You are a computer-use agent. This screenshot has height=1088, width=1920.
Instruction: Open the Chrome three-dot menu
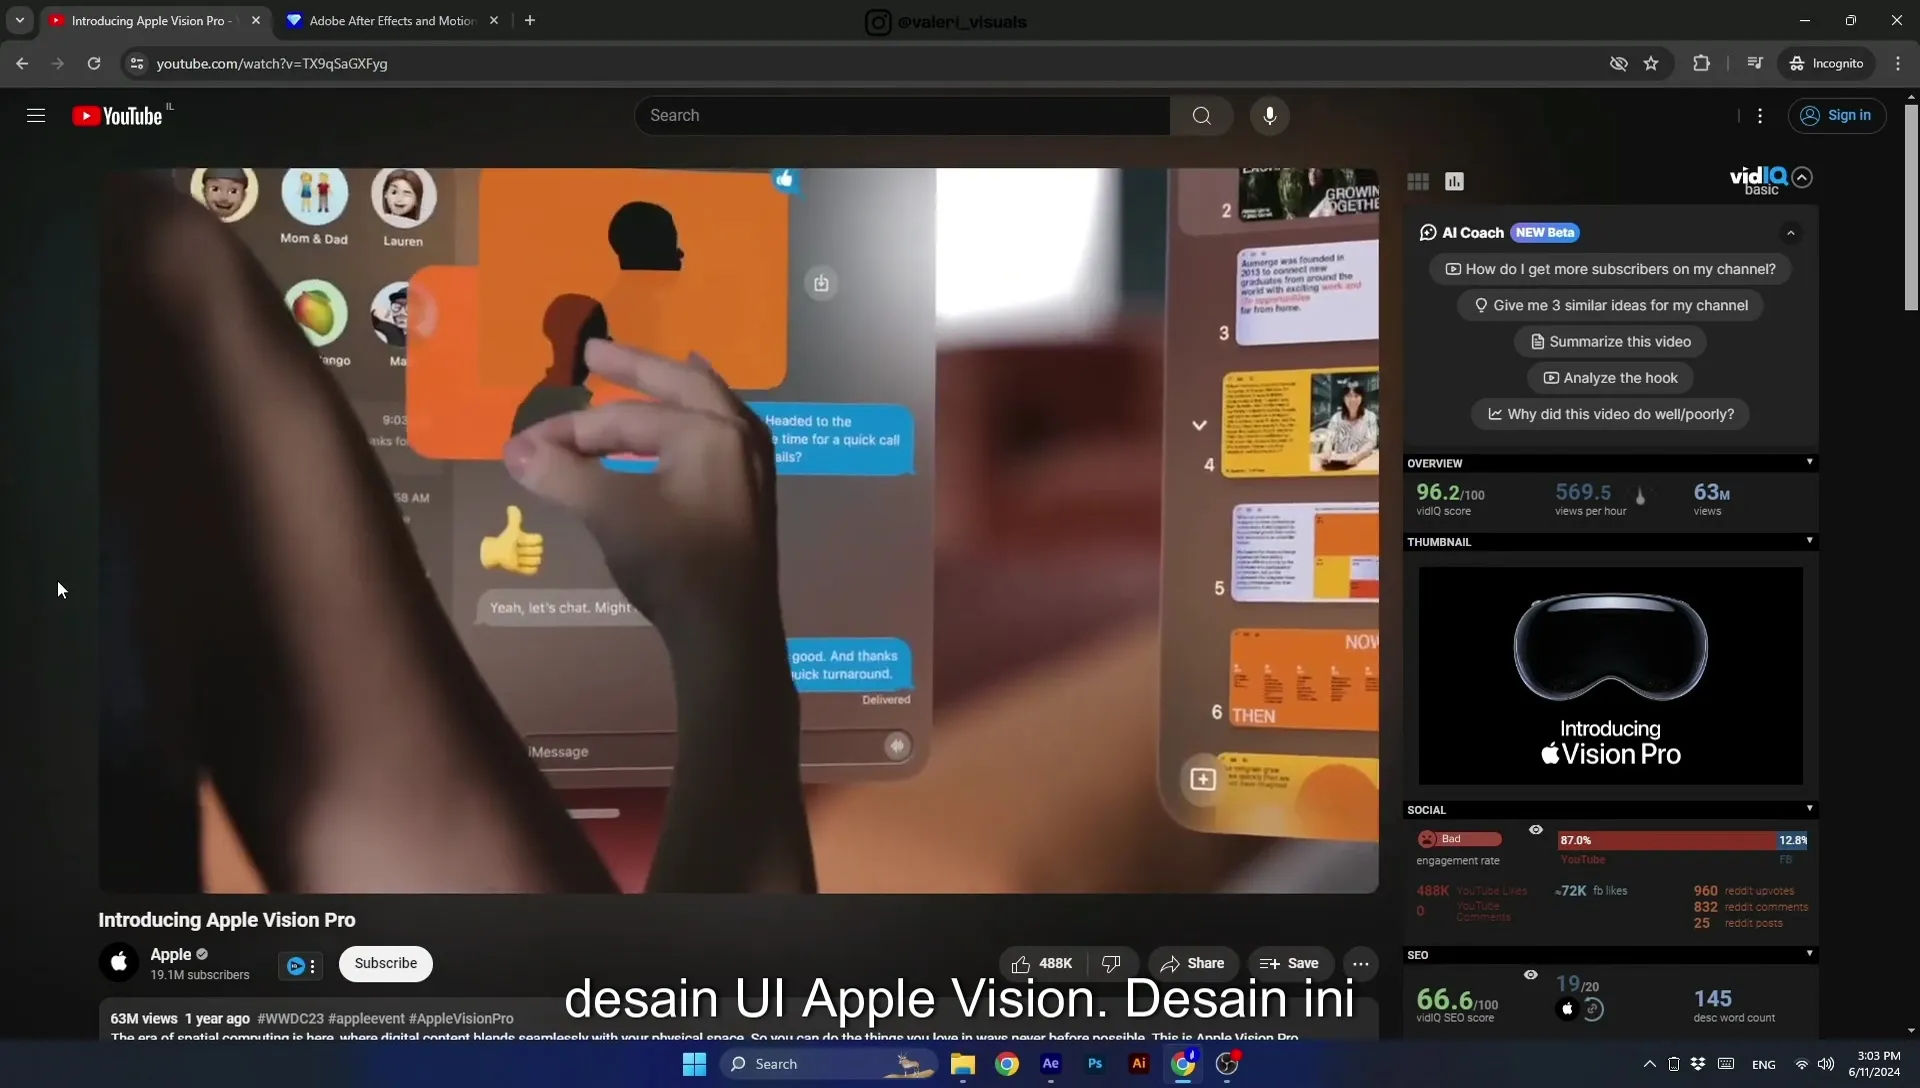[x=1898, y=63]
